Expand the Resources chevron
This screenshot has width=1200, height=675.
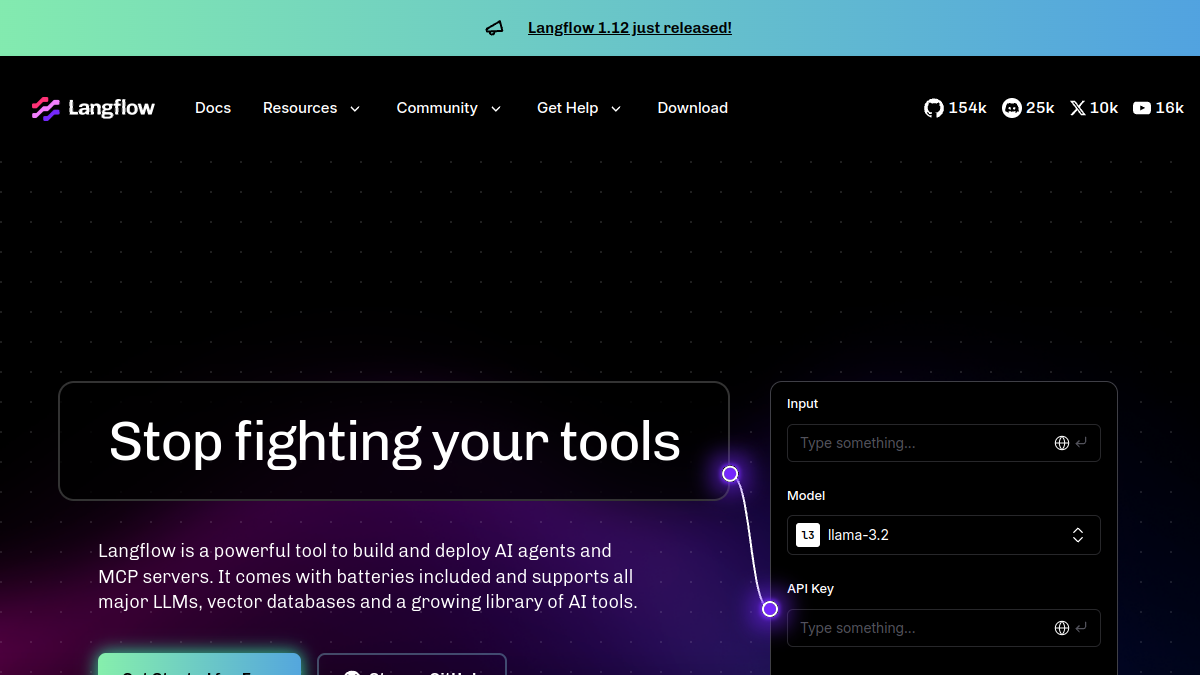354,109
